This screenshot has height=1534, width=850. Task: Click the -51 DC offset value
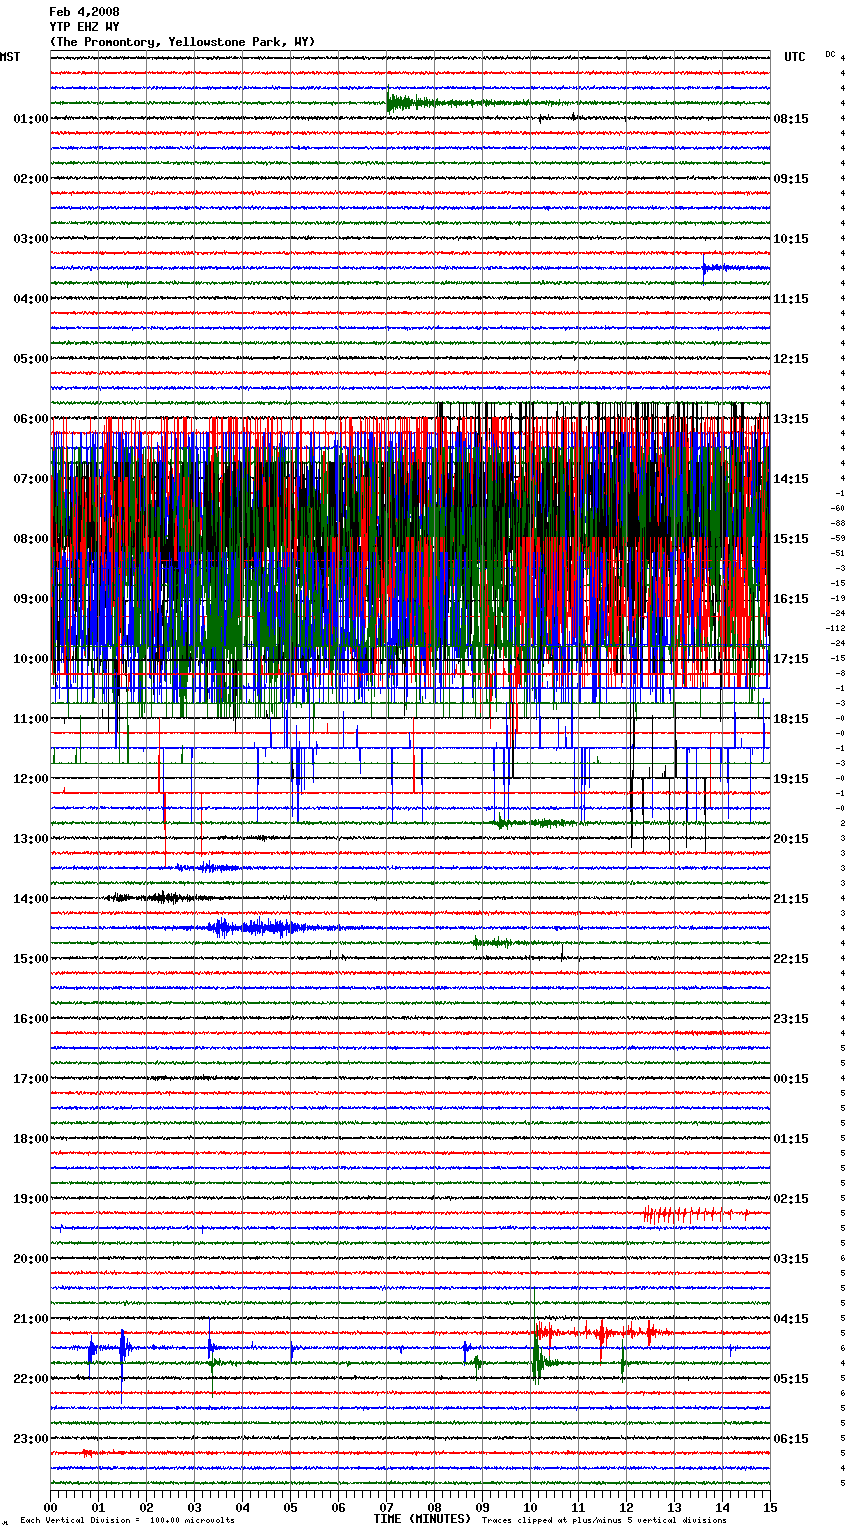tap(837, 553)
